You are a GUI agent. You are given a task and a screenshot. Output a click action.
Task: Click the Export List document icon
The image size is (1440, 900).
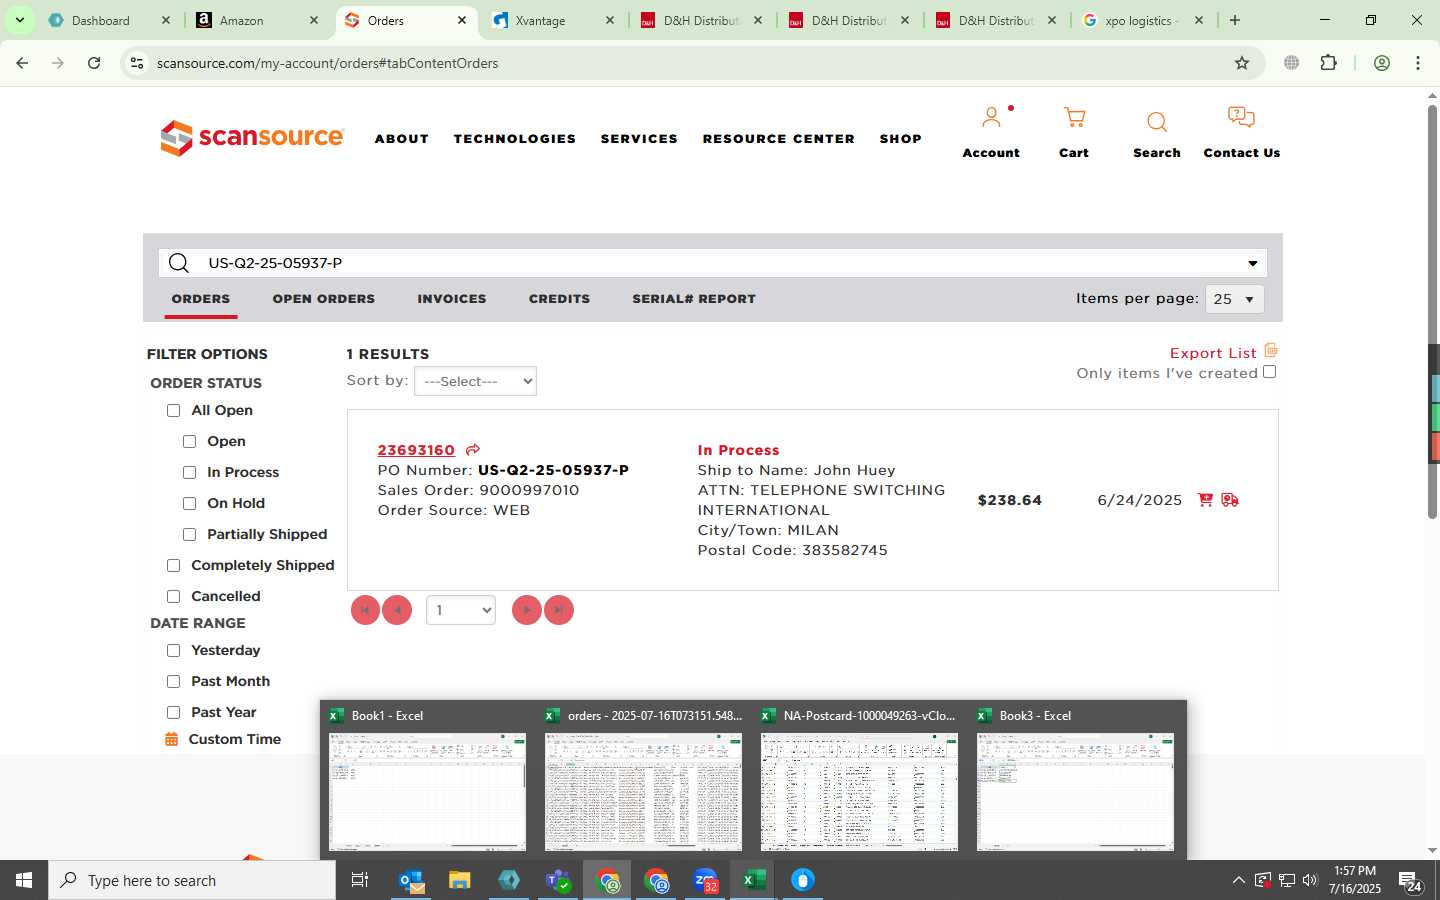[x=1271, y=351]
